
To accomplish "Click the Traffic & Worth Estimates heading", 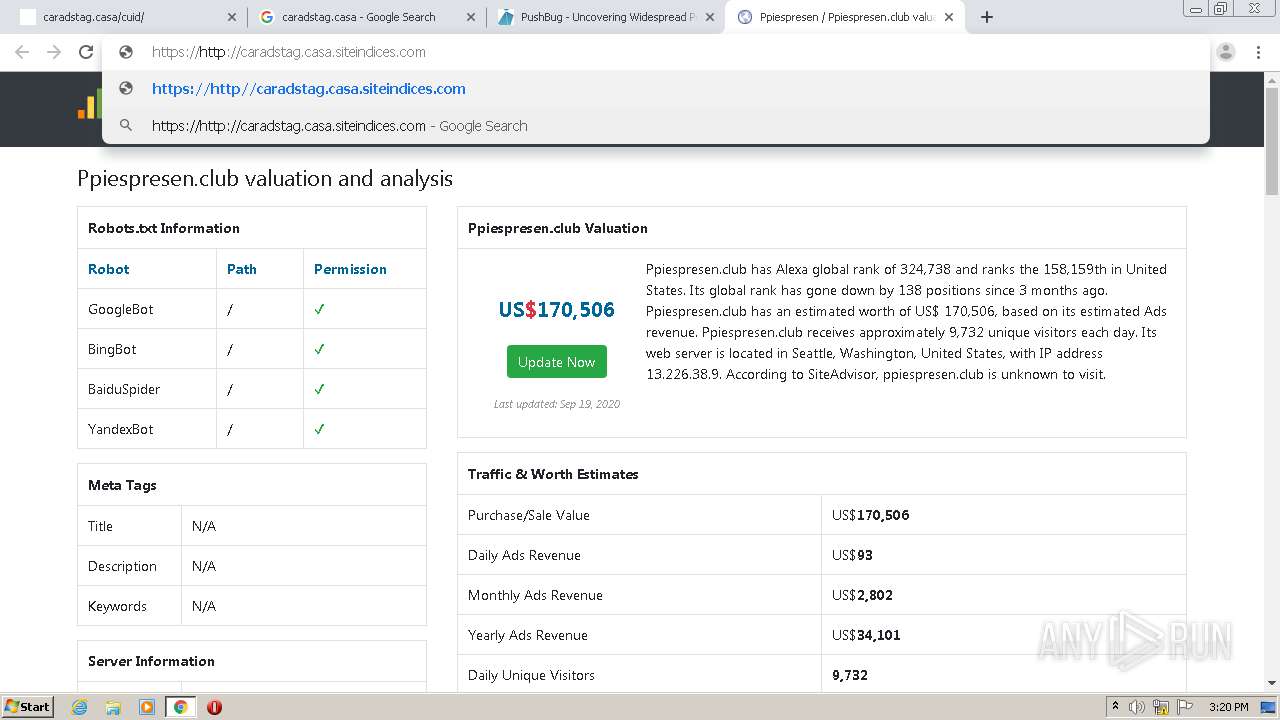I will [553, 474].
